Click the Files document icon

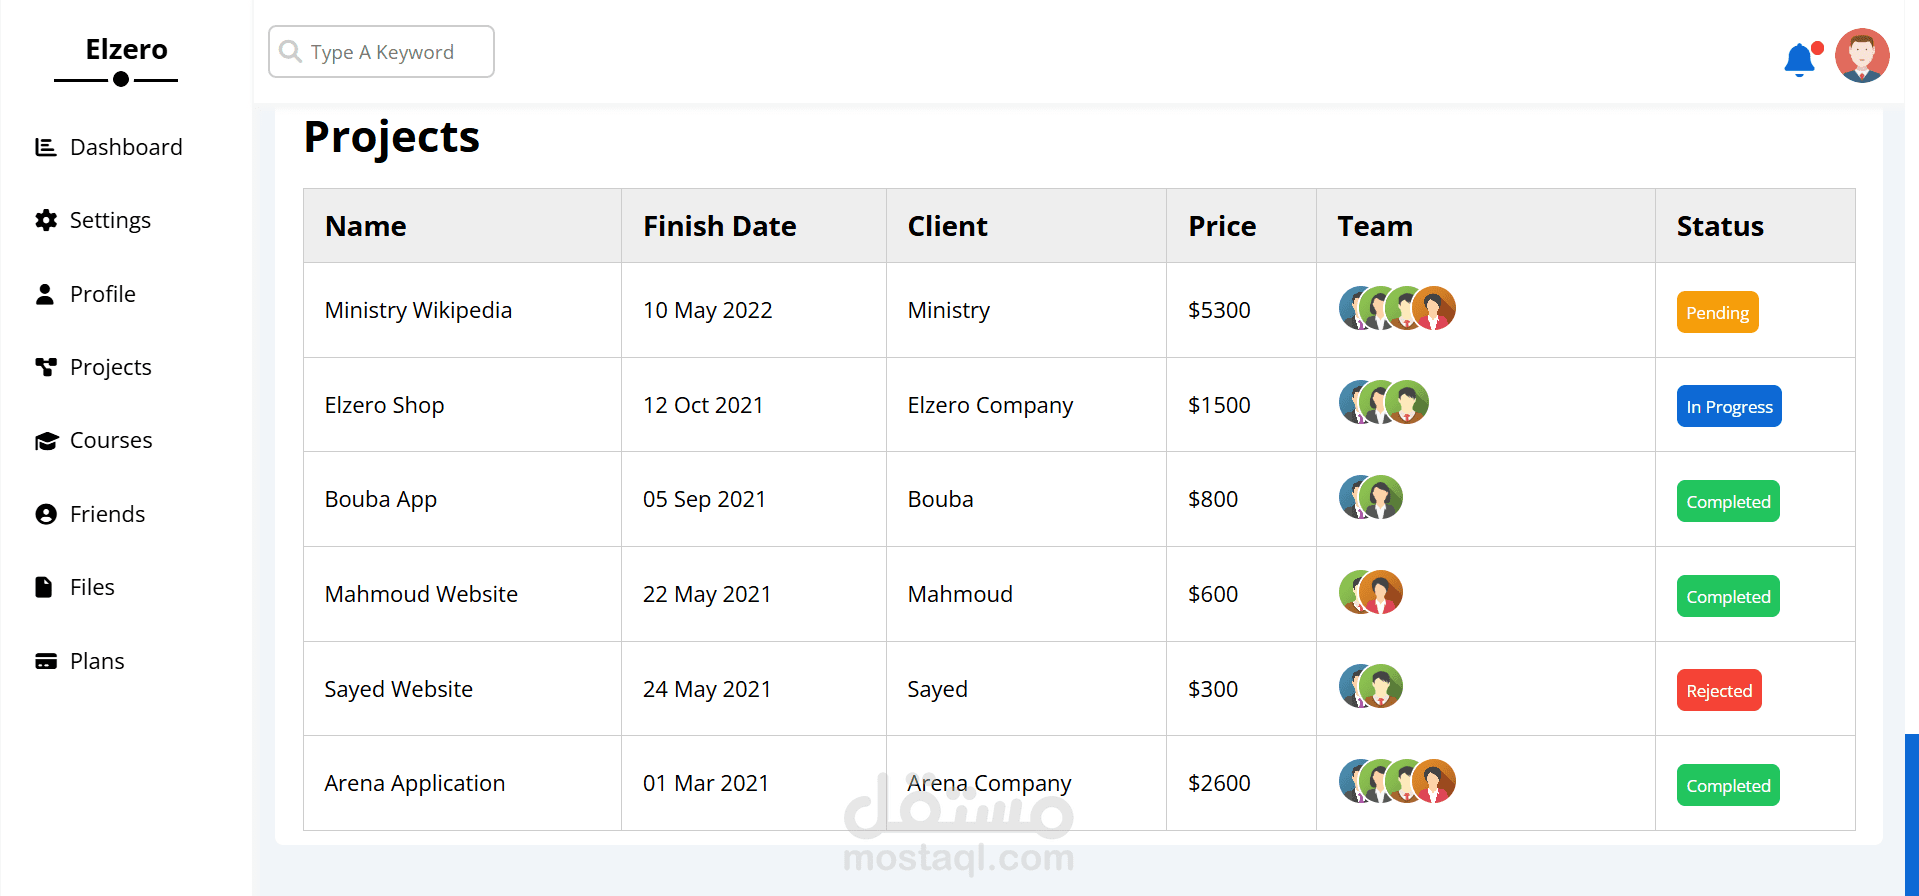[44, 587]
